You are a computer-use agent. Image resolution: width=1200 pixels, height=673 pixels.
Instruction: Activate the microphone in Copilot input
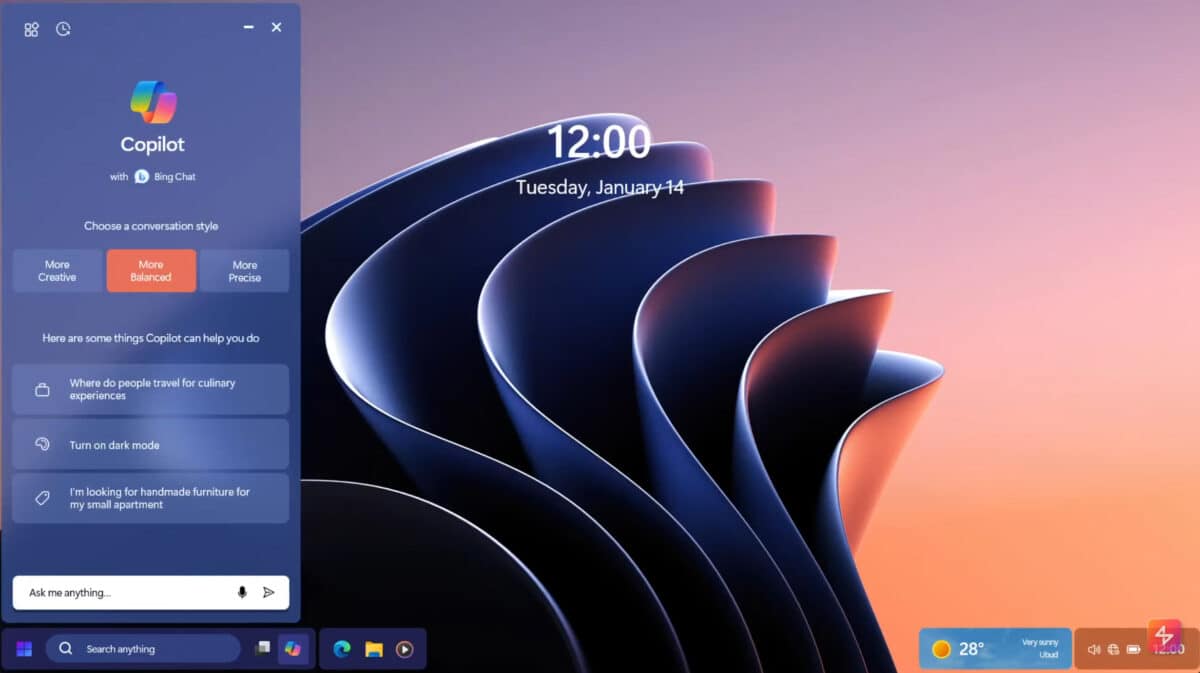click(241, 592)
